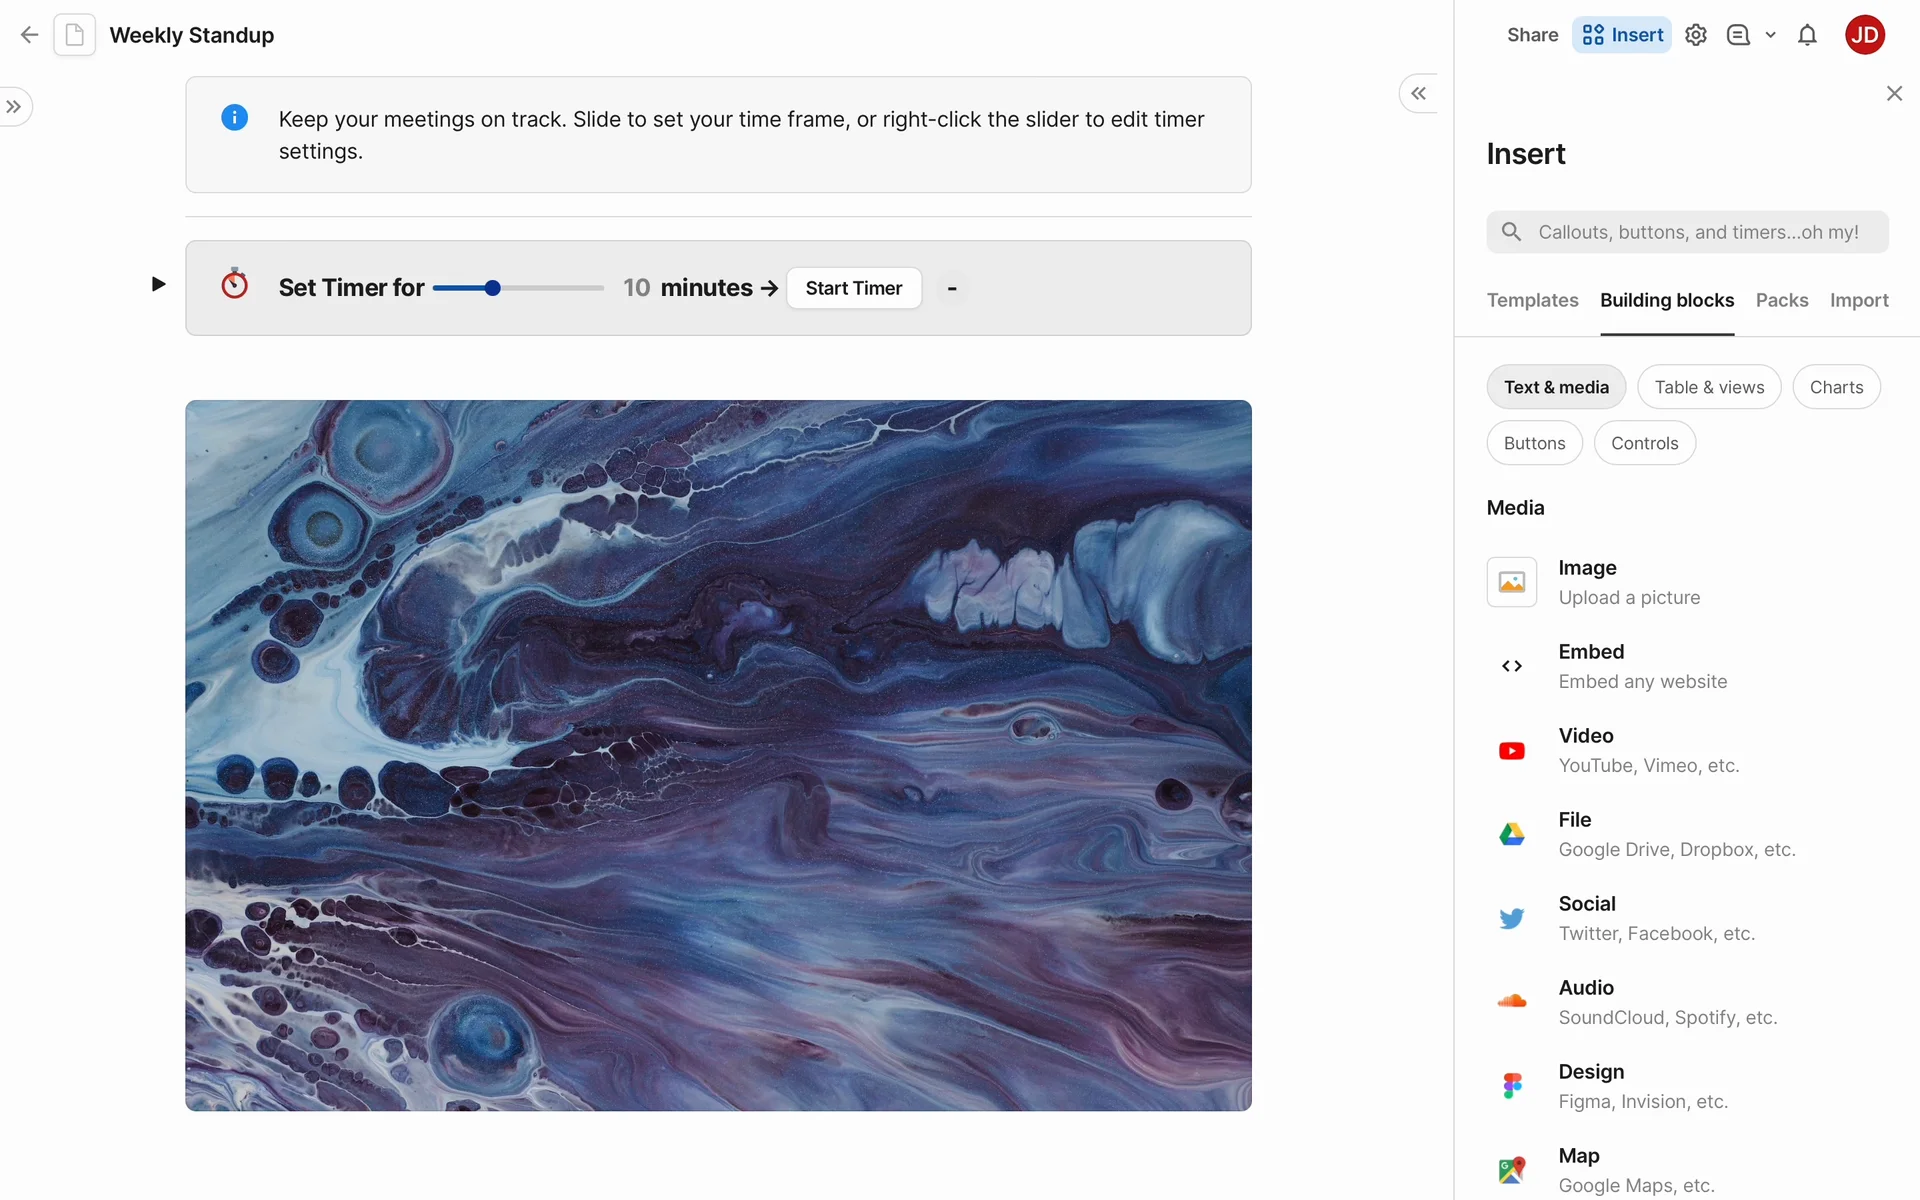Switch to the Packs tab

[x=1781, y=300]
